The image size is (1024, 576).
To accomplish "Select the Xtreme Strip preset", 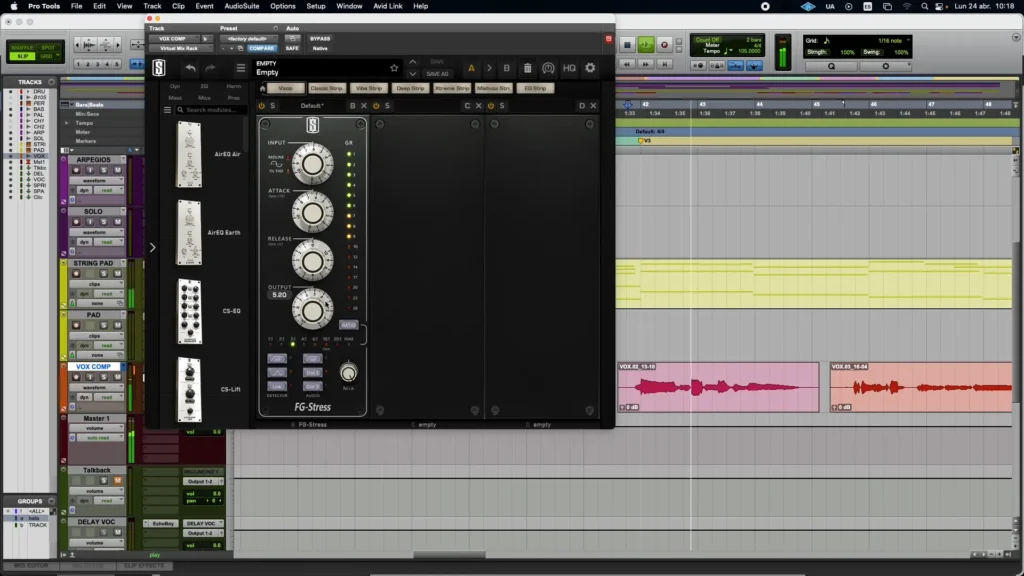I will pyautogui.click(x=452, y=88).
